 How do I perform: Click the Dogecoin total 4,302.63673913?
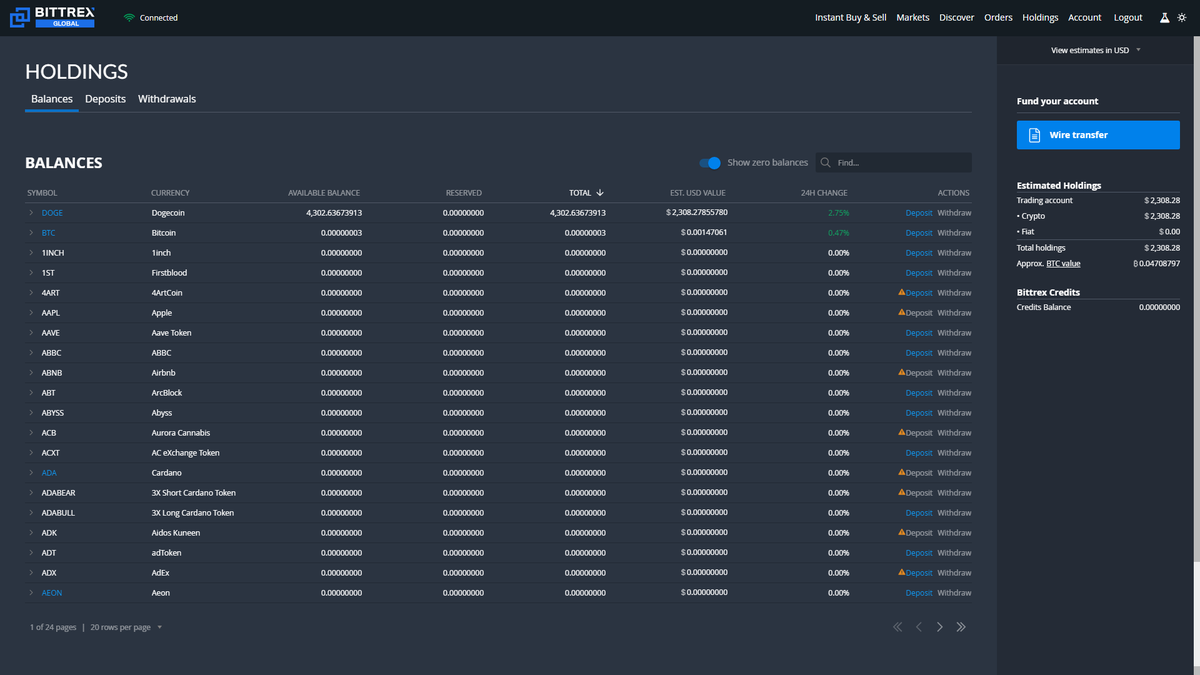[577, 213]
